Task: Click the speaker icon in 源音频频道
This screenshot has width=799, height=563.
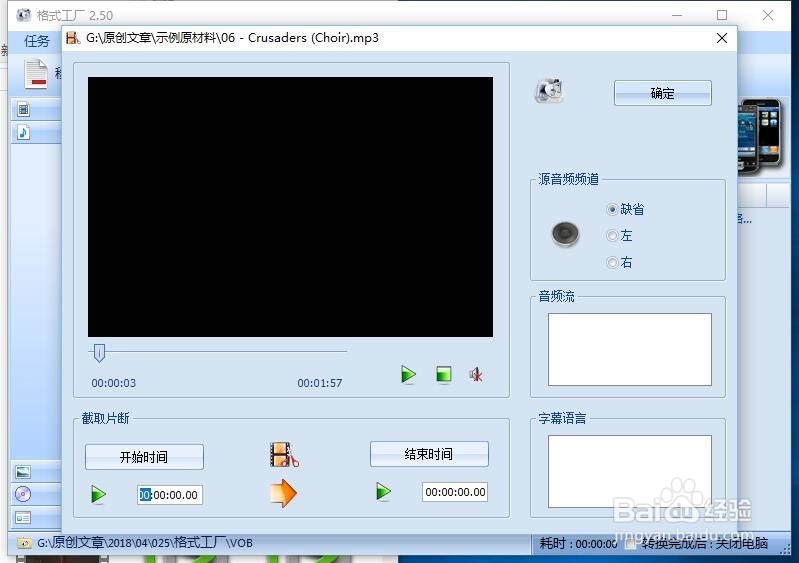Action: pyautogui.click(x=566, y=234)
